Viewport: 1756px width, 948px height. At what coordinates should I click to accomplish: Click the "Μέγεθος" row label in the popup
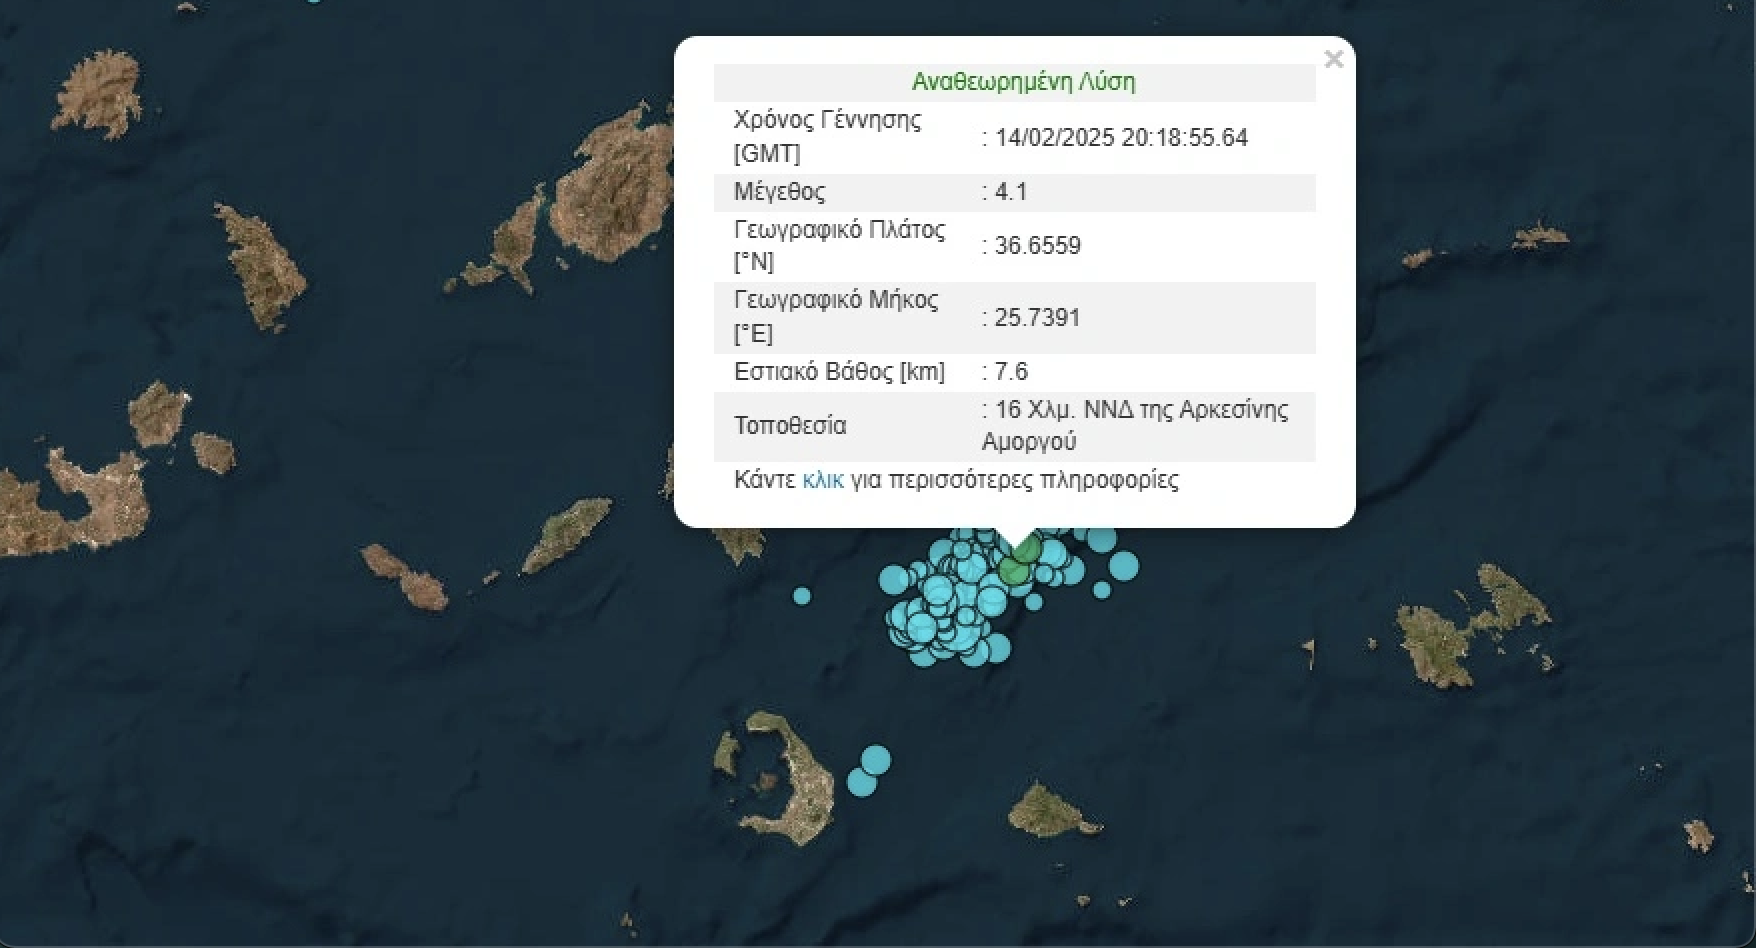(x=780, y=192)
